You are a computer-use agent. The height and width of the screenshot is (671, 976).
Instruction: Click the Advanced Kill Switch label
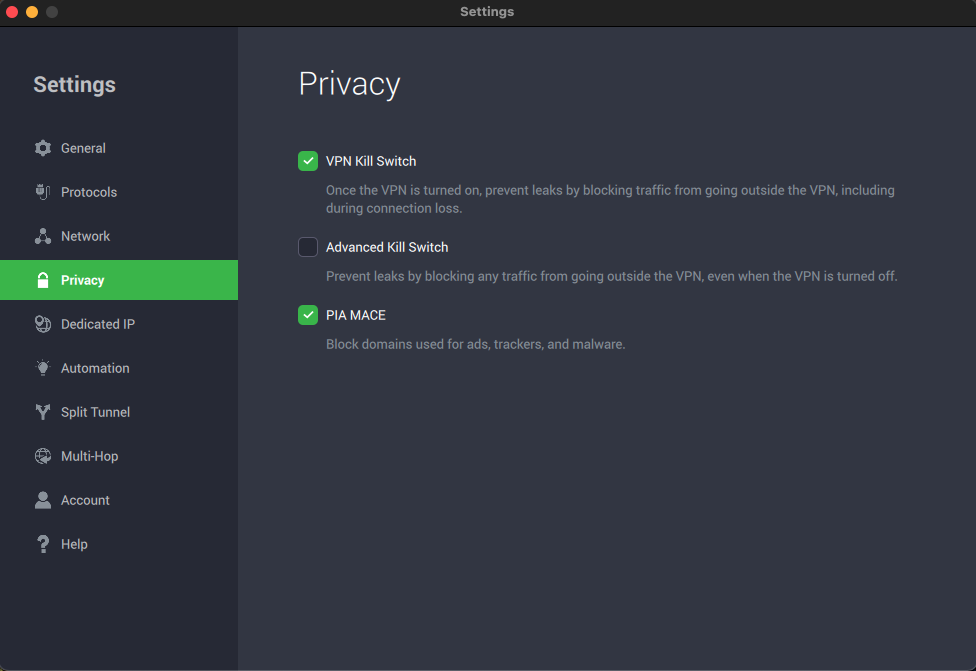(x=387, y=247)
